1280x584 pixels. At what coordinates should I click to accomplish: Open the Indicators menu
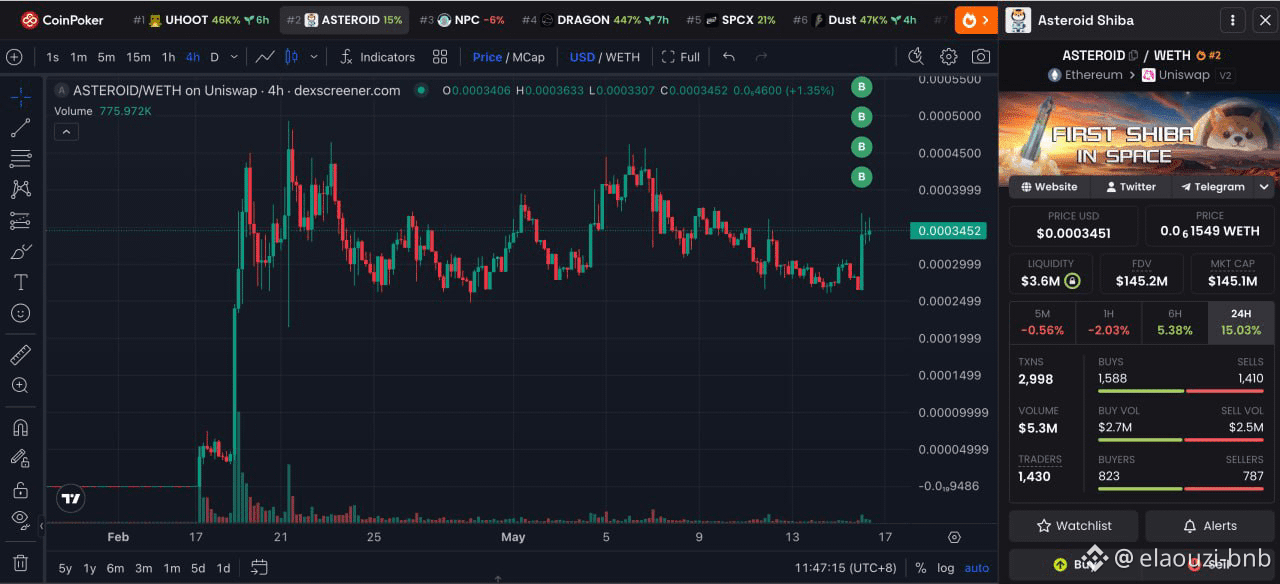point(378,57)
